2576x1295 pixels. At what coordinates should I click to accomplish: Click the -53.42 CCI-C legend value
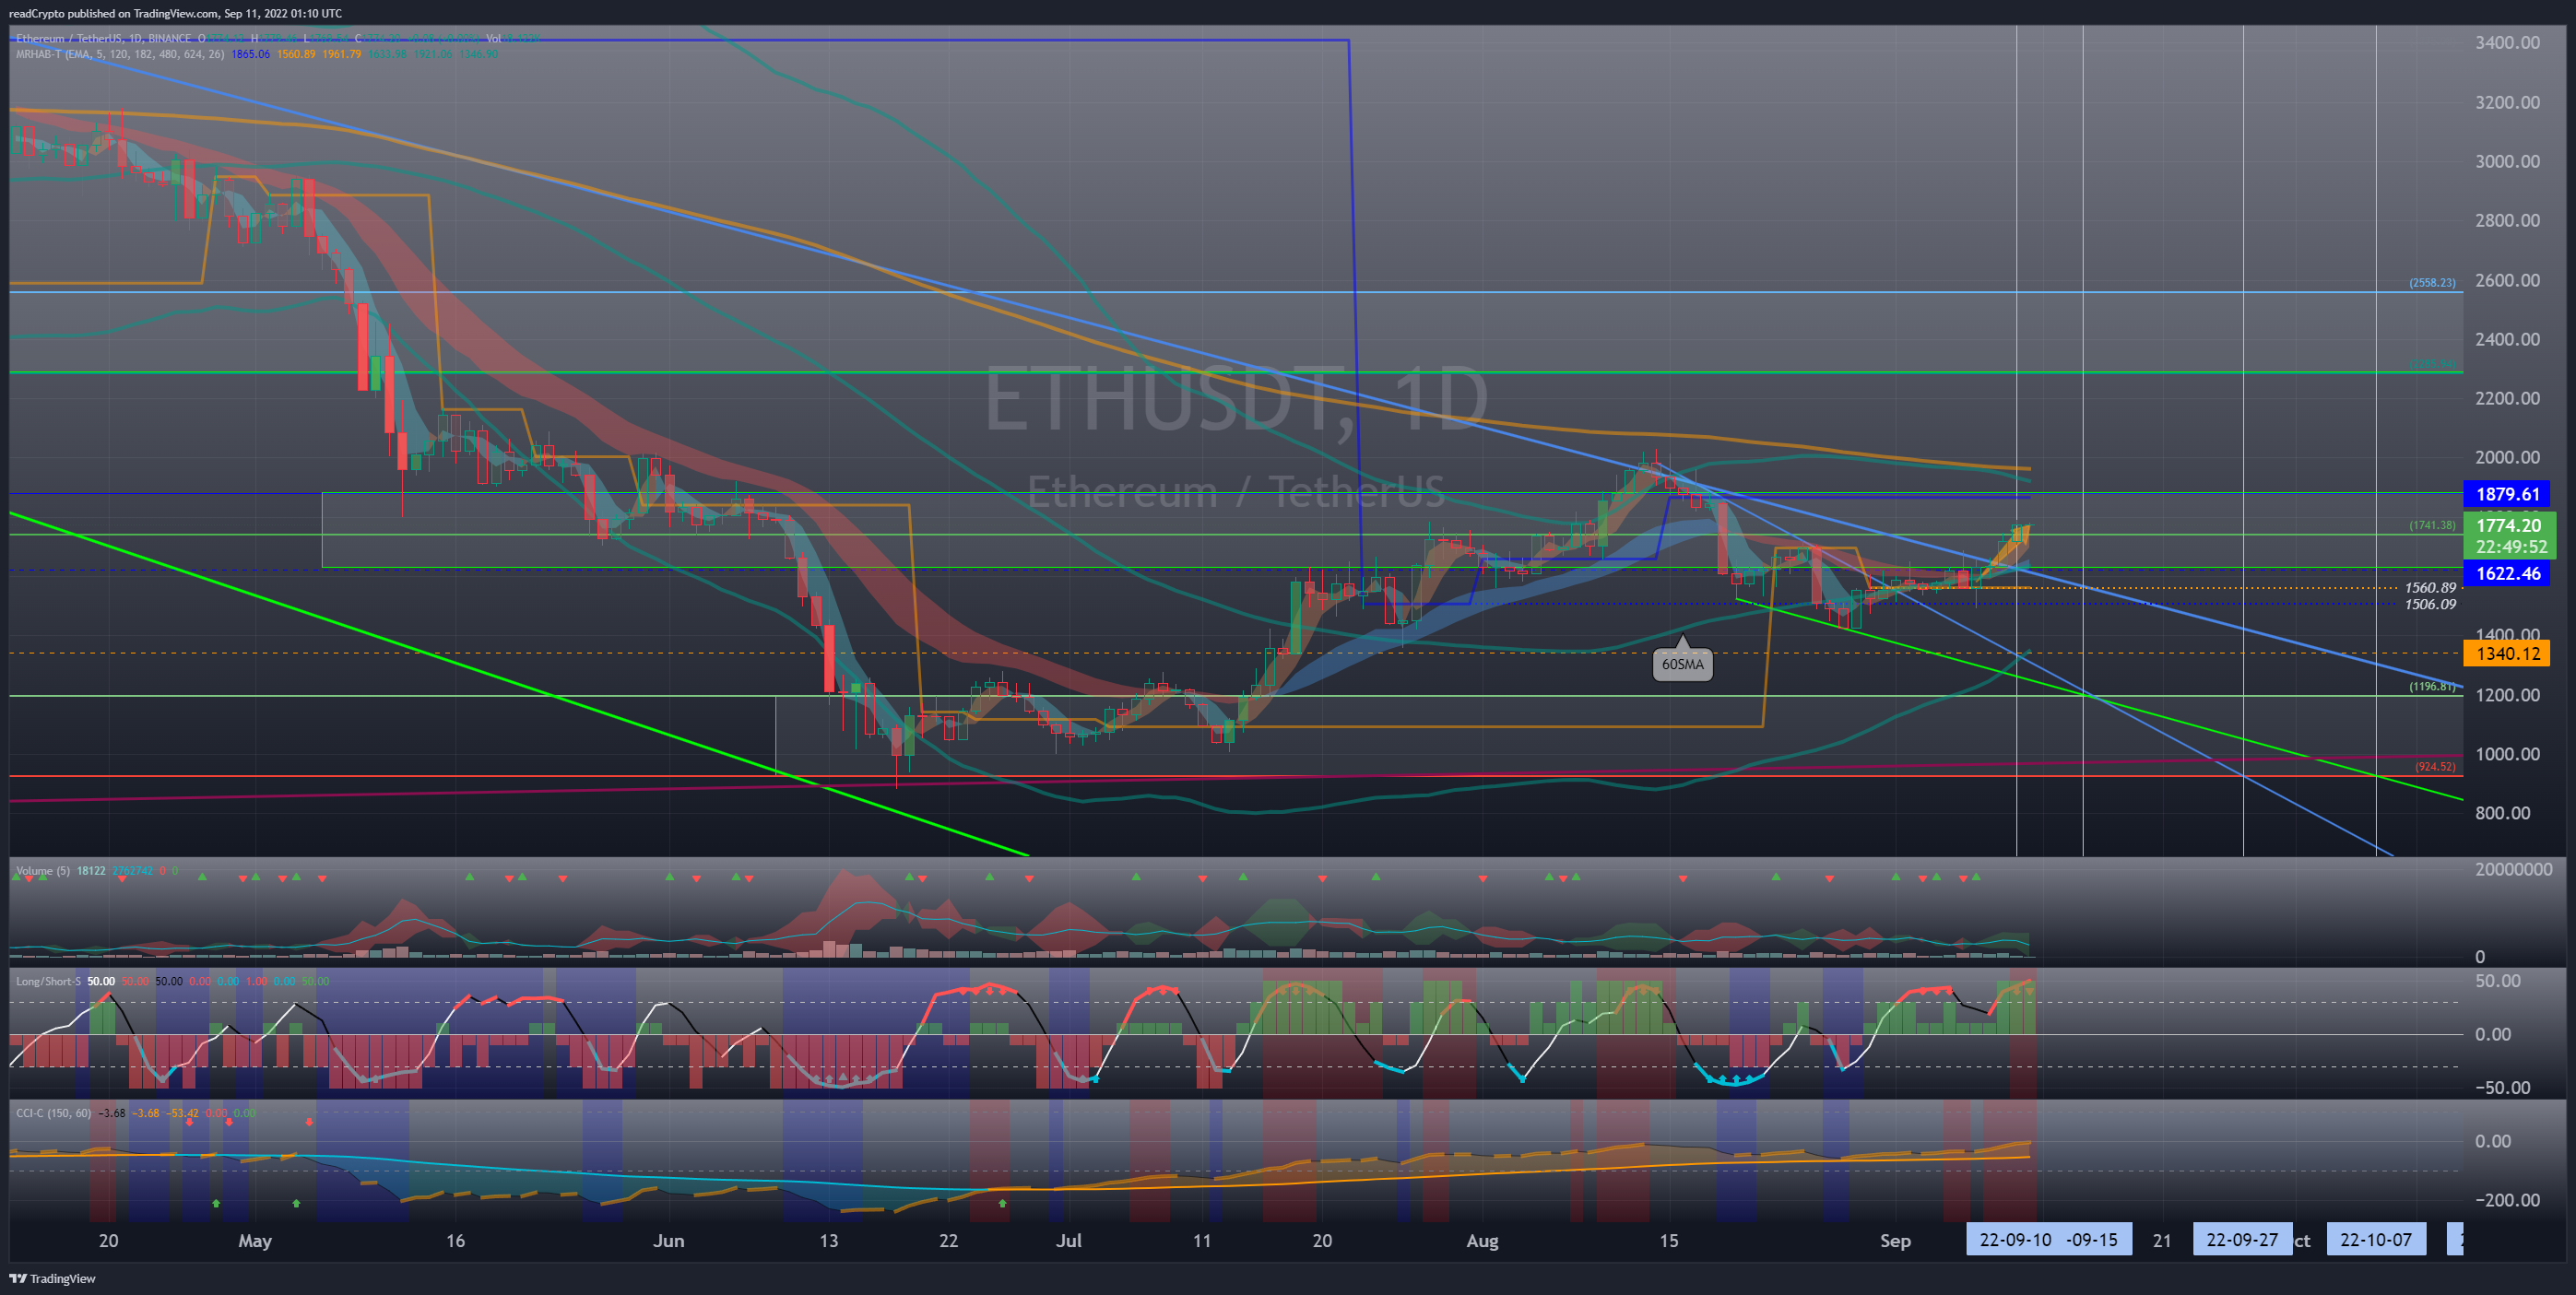[183, 1113]
